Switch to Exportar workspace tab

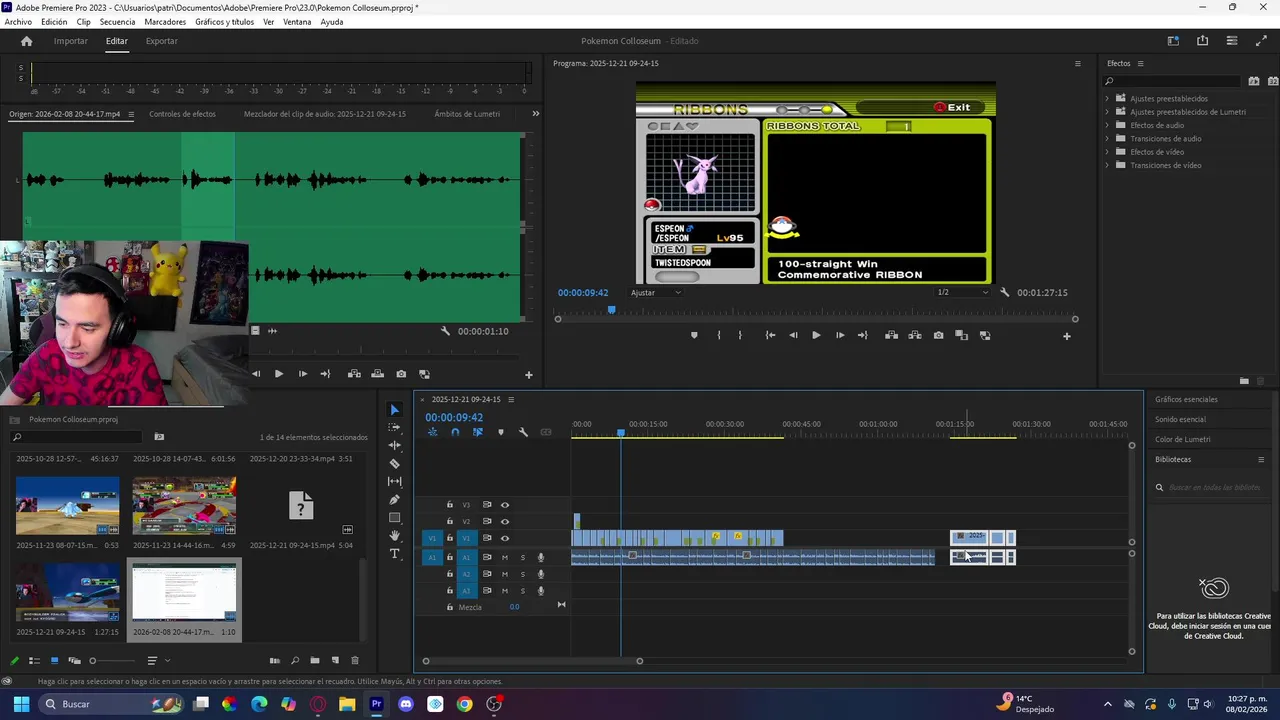pyautogui.click(x=161, y=41)
